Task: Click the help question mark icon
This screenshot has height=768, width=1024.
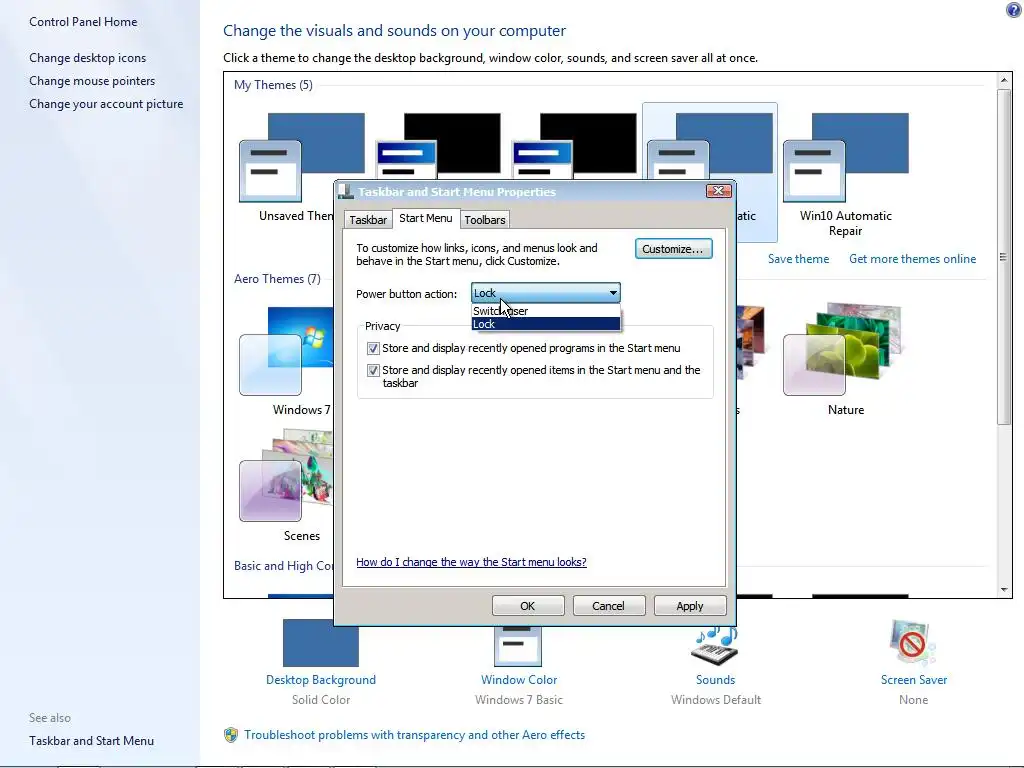Action: (1014, 9)
